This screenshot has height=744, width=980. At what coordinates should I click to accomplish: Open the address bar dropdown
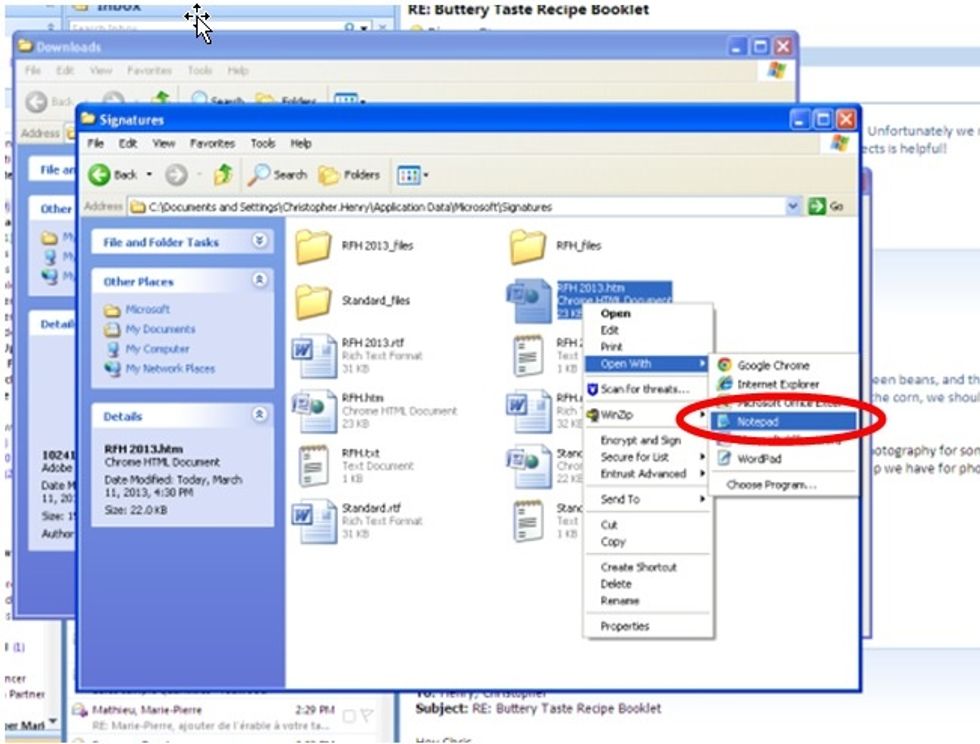click(793, 207)
